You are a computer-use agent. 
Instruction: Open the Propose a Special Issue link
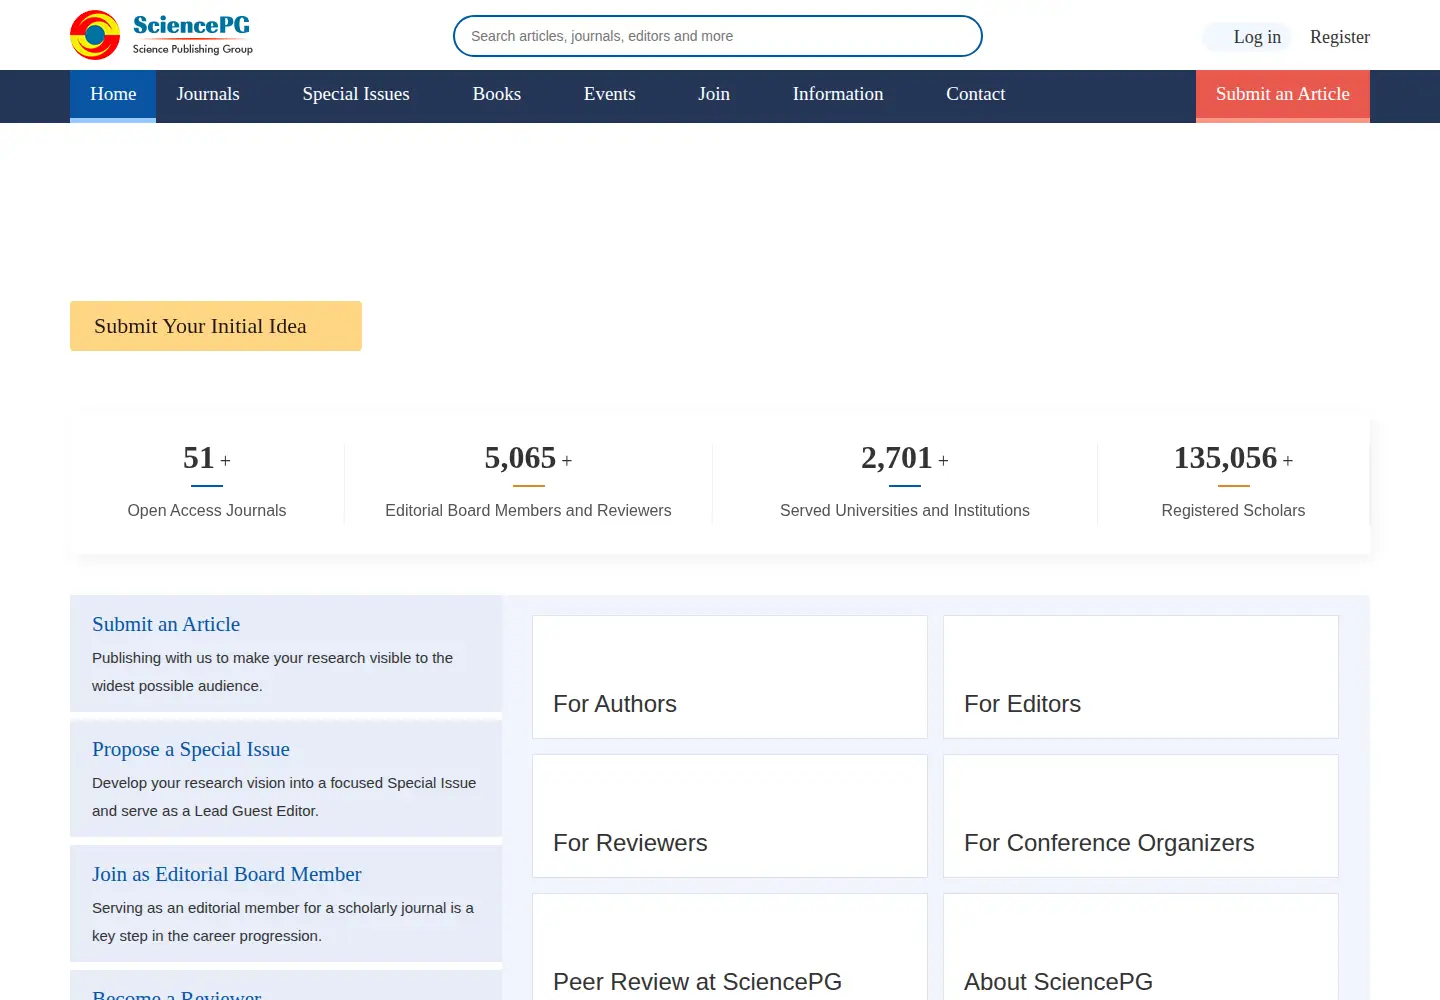(191, 749)
